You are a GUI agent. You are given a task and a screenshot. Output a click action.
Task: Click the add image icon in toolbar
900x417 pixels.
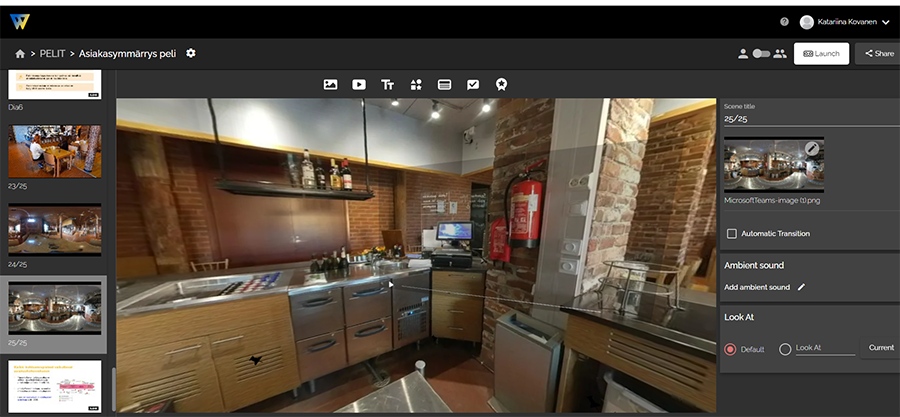(330, 85)
